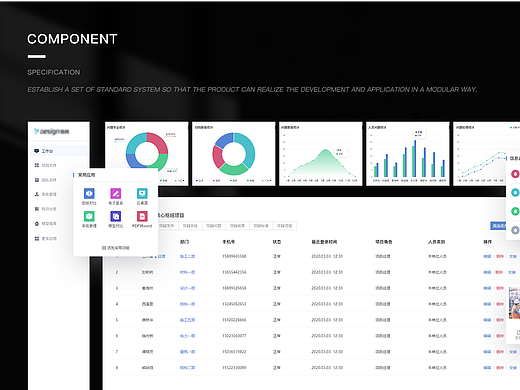Open the dark blue model compare app icon
Viewport: 520px width, 390px height.
(x=116, y=216)
